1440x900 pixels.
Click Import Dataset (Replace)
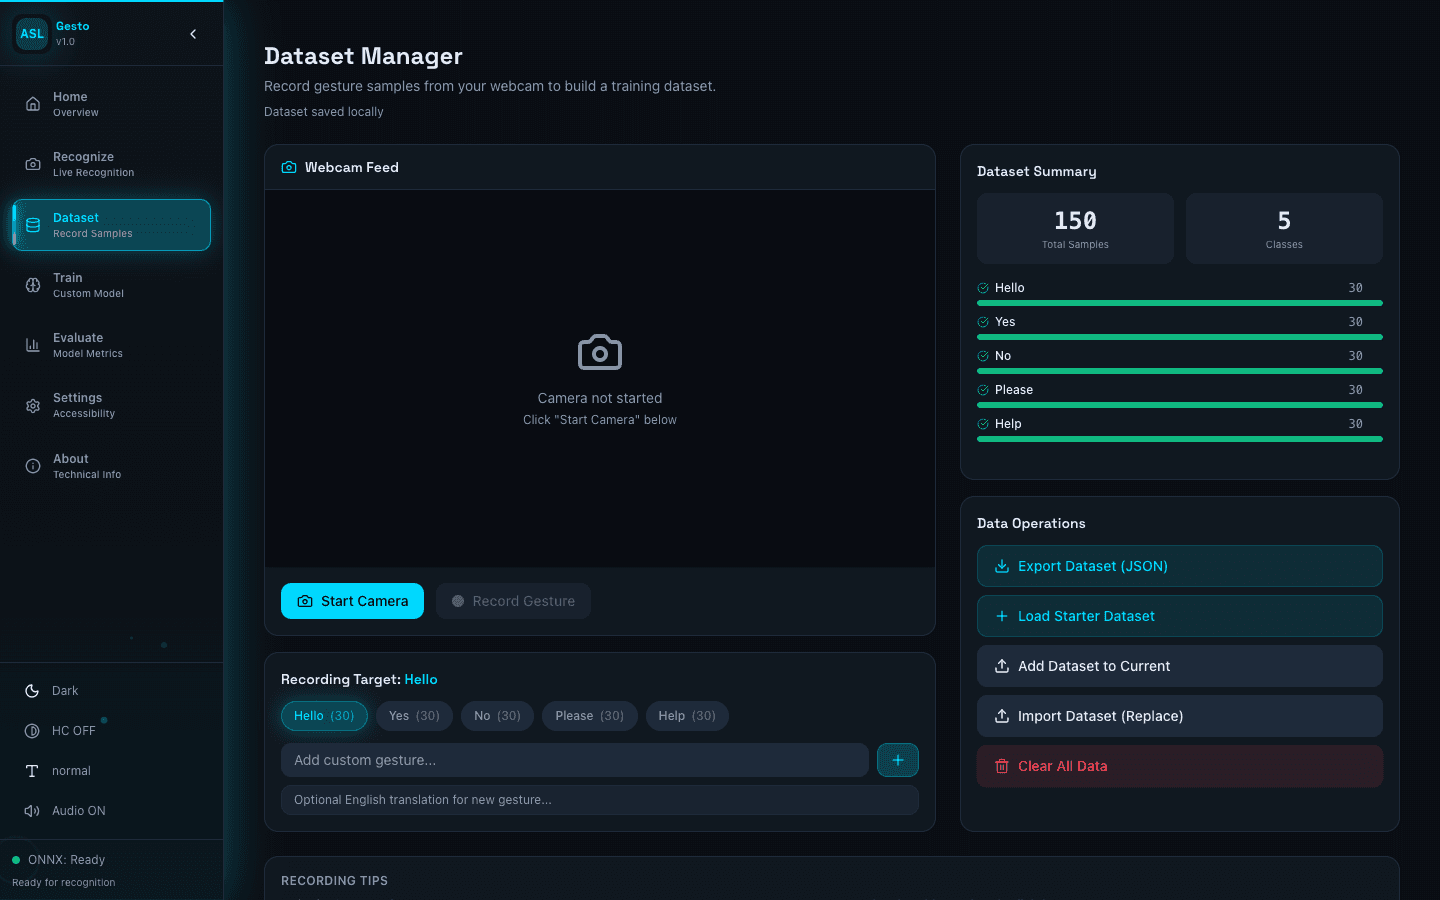tap(1180, 716)
